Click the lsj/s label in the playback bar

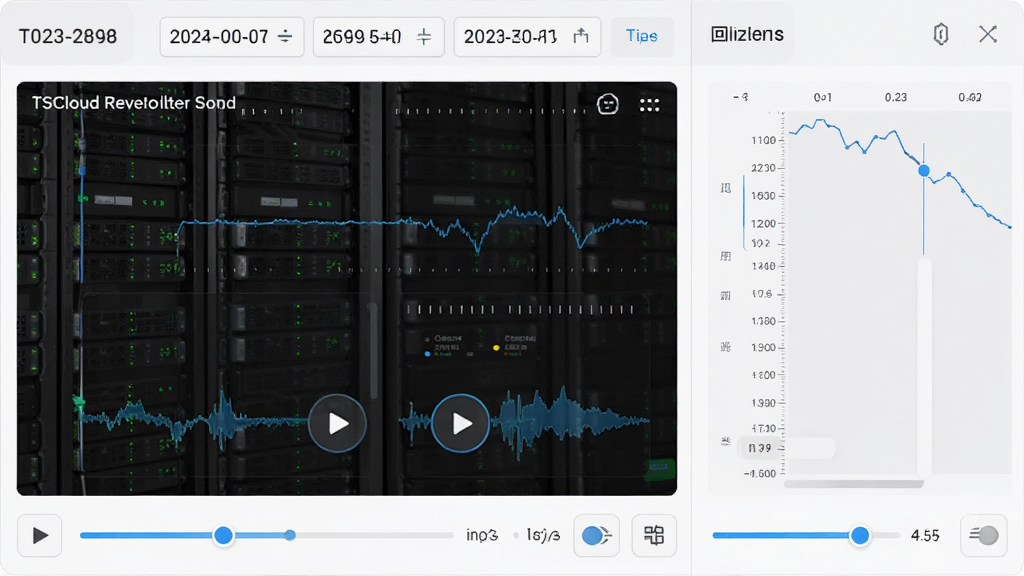(x=543, y=536)
